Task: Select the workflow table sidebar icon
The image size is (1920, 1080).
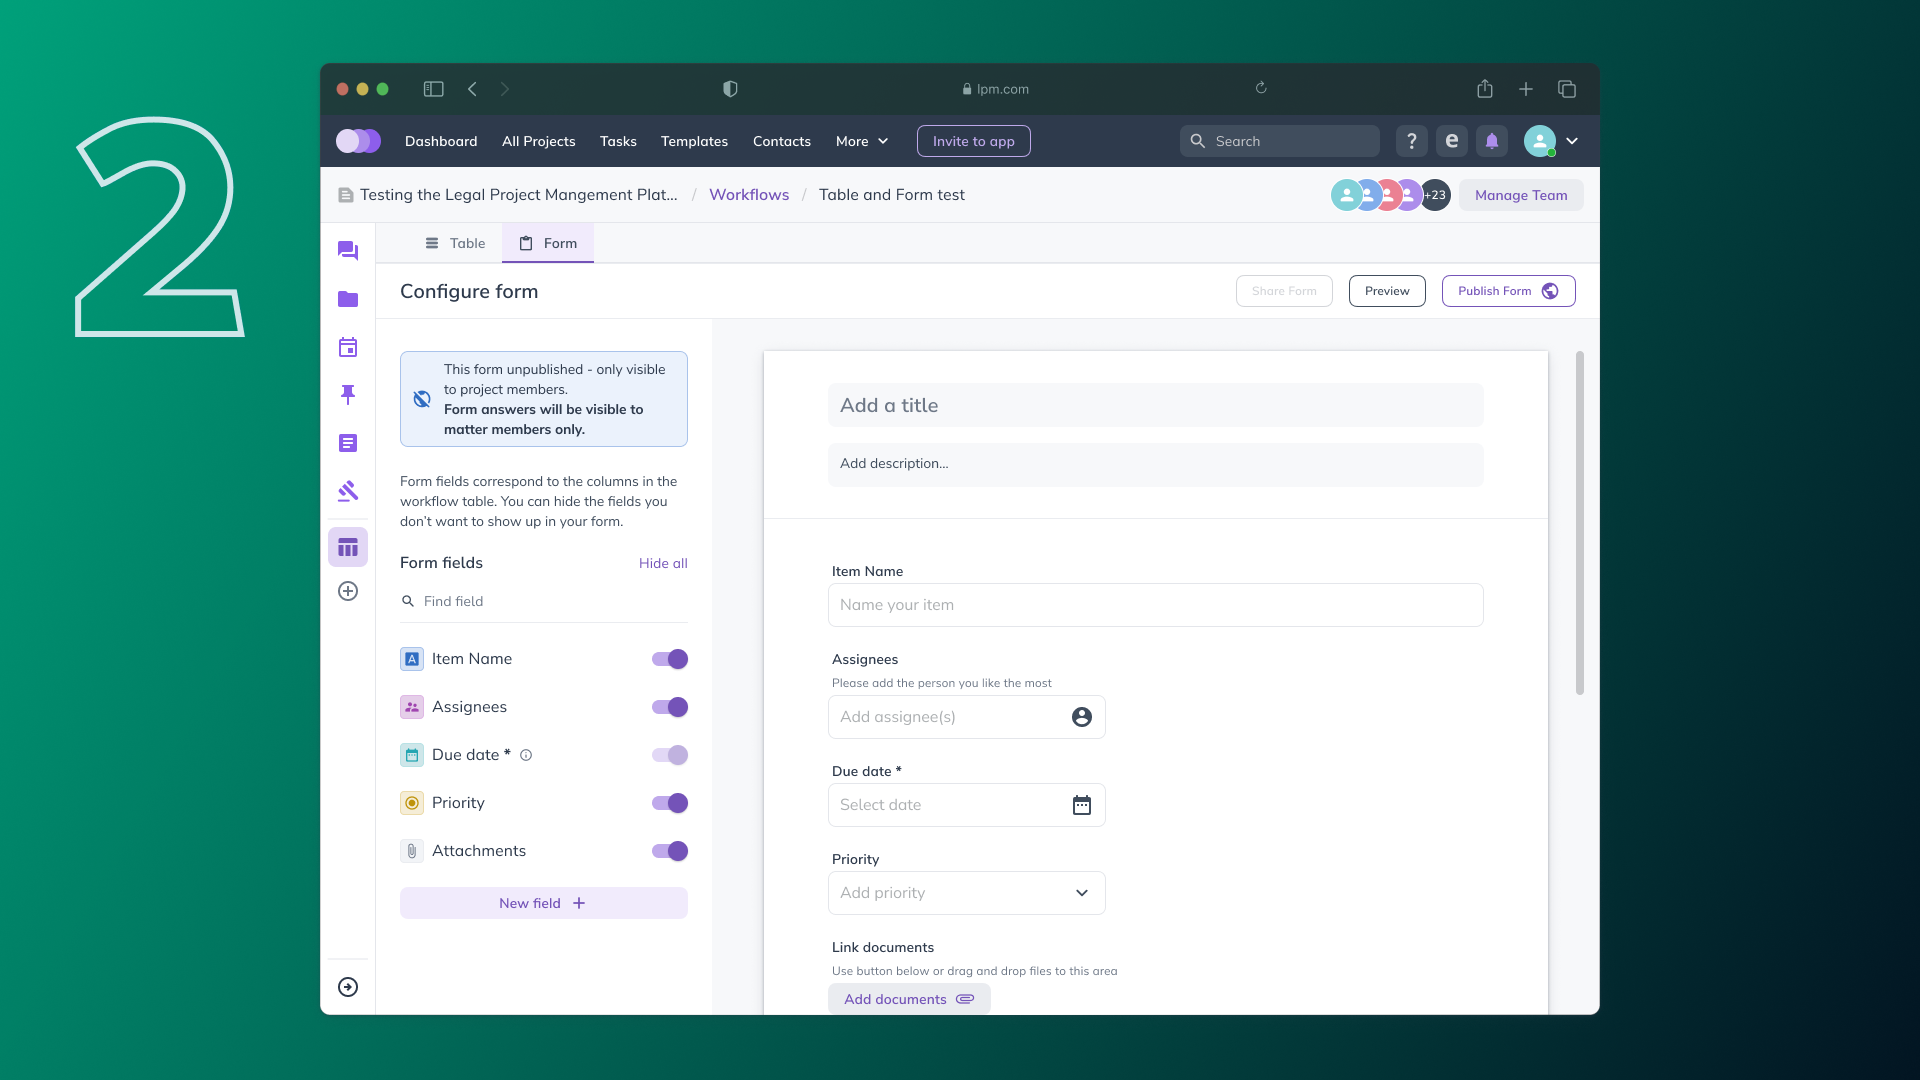Action: click(348, 547)
